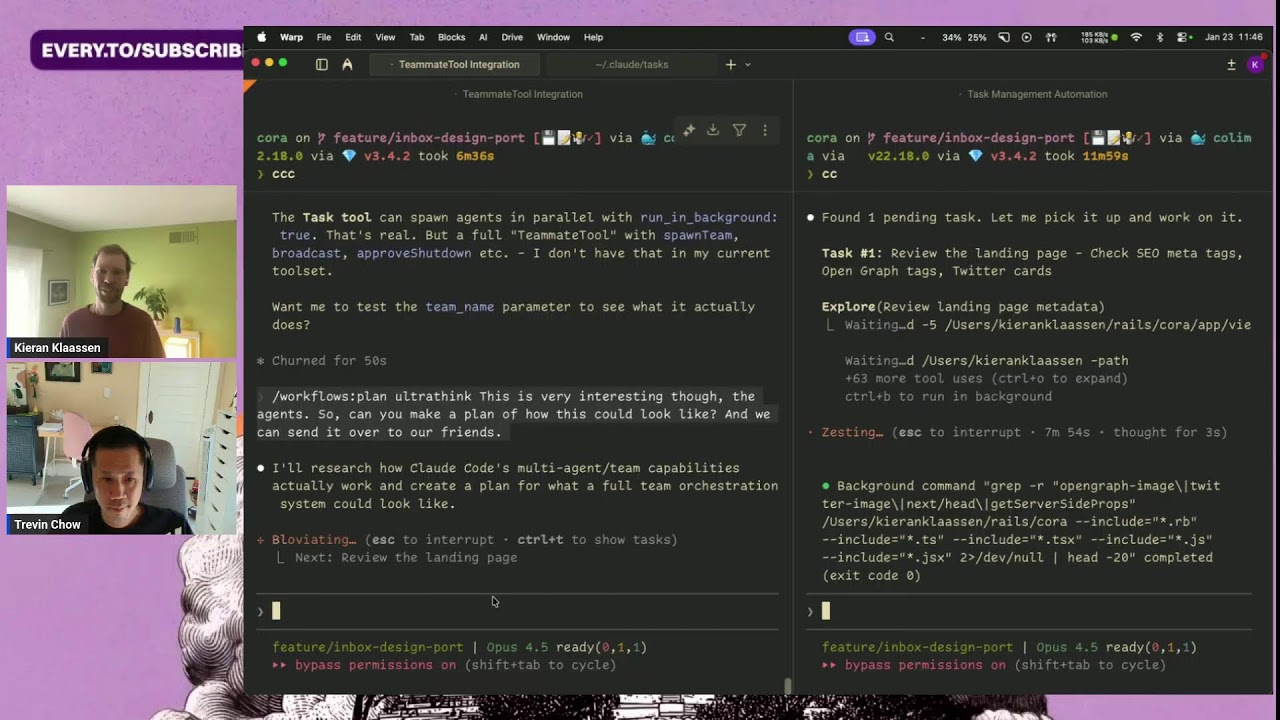Click the 'ccc' command in left pane
The width and height of the screenshot is (1280, 720).
283,174
